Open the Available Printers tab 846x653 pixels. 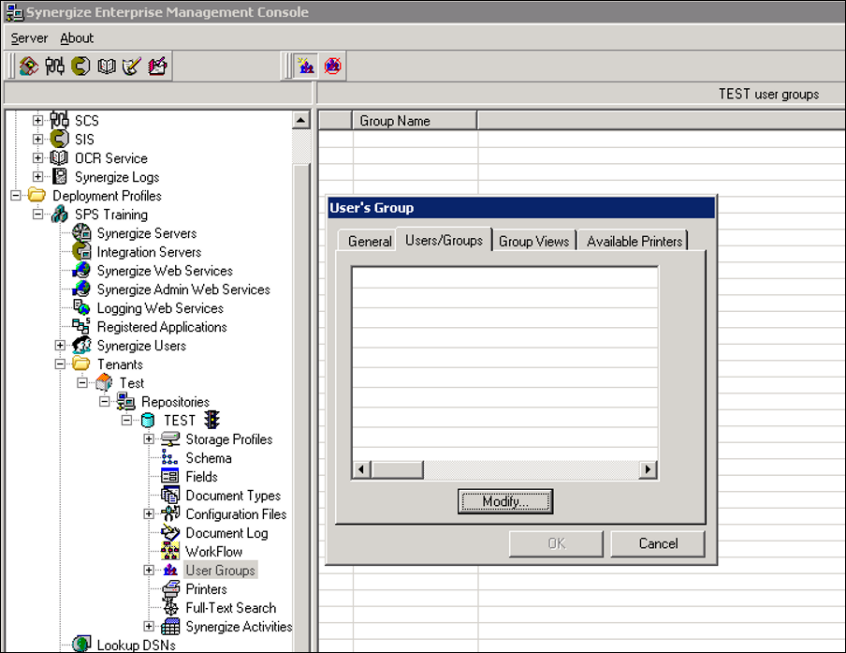point(634,241)
